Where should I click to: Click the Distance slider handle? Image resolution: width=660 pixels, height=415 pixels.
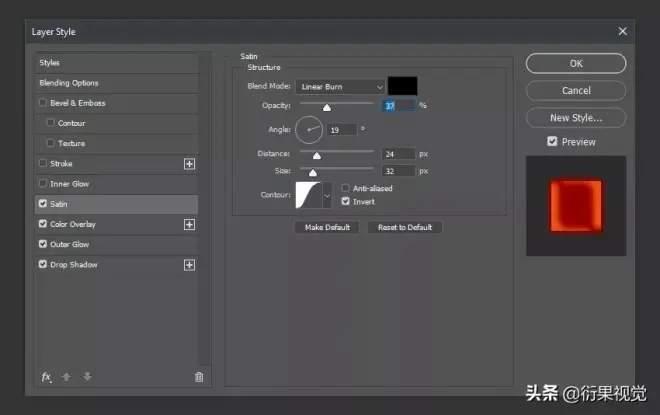tap(317, 156)
